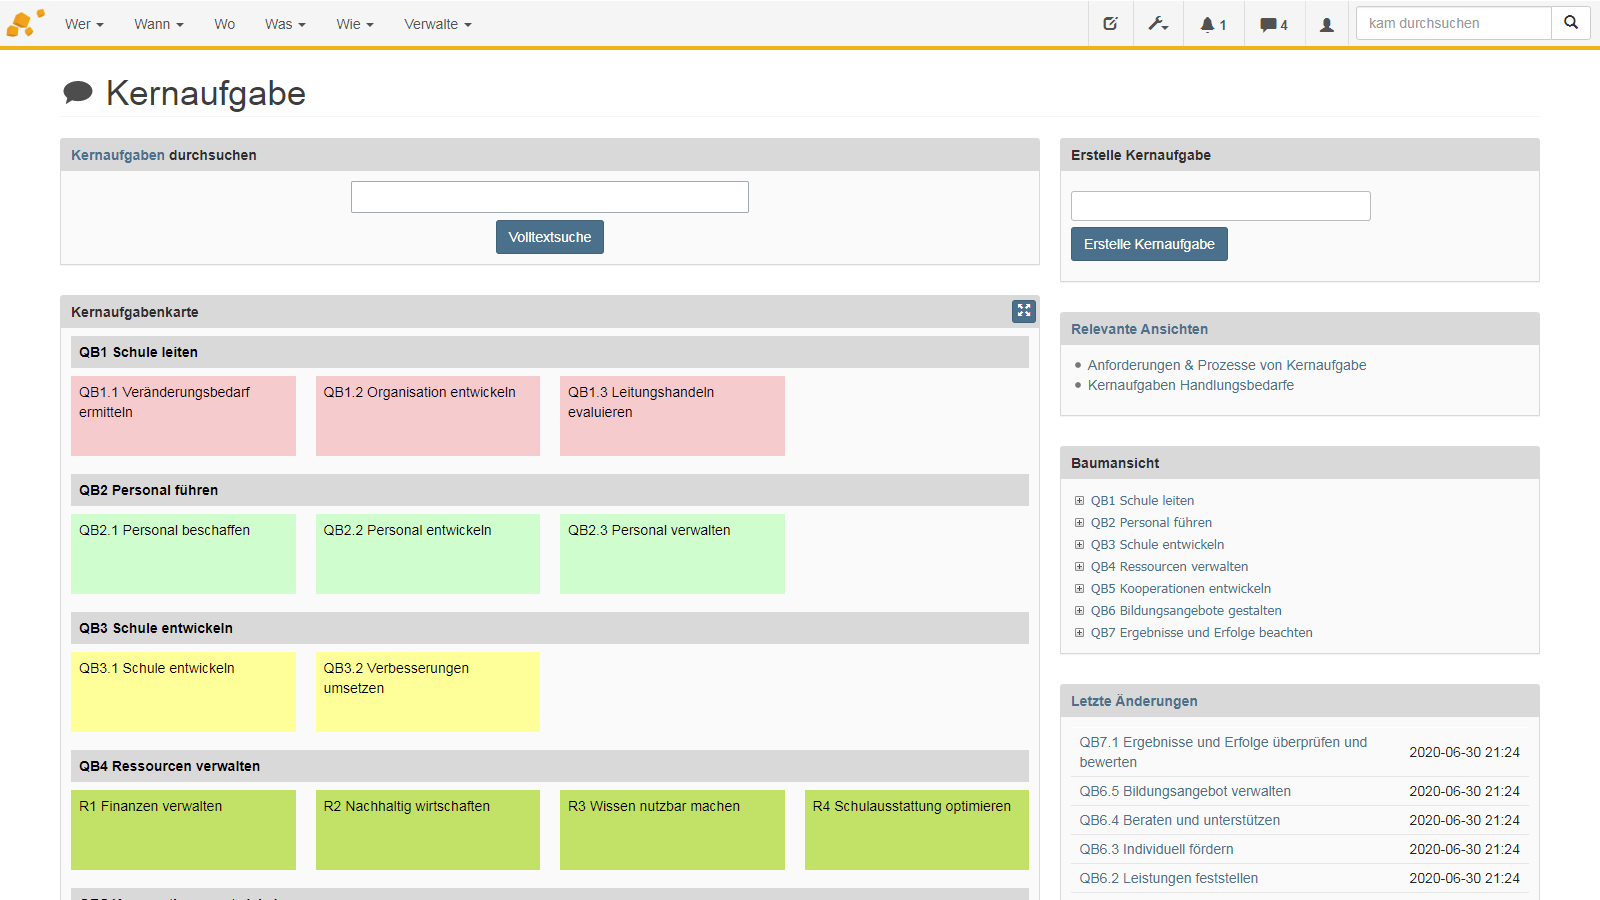Open card QB2.3 Personal verwalten
Image resolution: width=1600 pixels, height=900 pixels.
coord(672,554)
